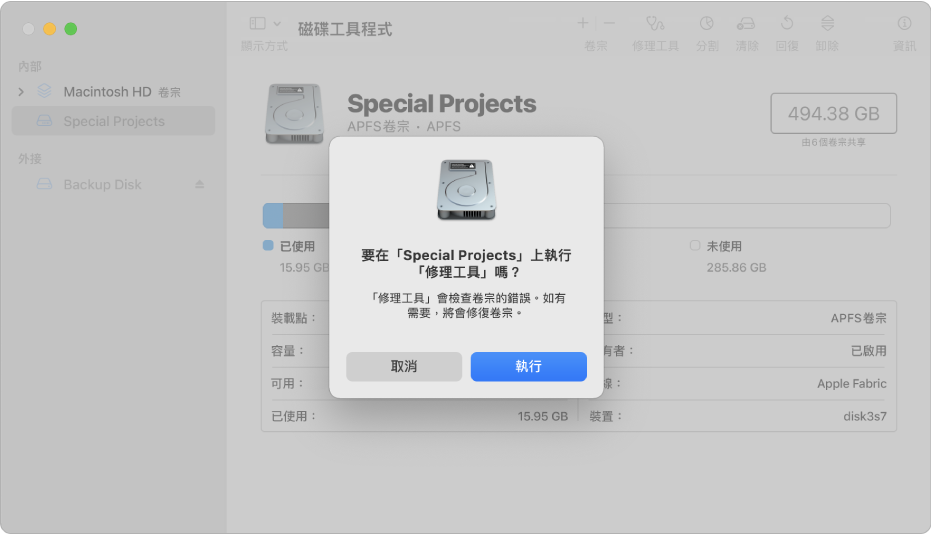931x535 pixels.
Task: Click the large Special Projects drive icon
Action: pyautogui.click(x=294, y=113)
